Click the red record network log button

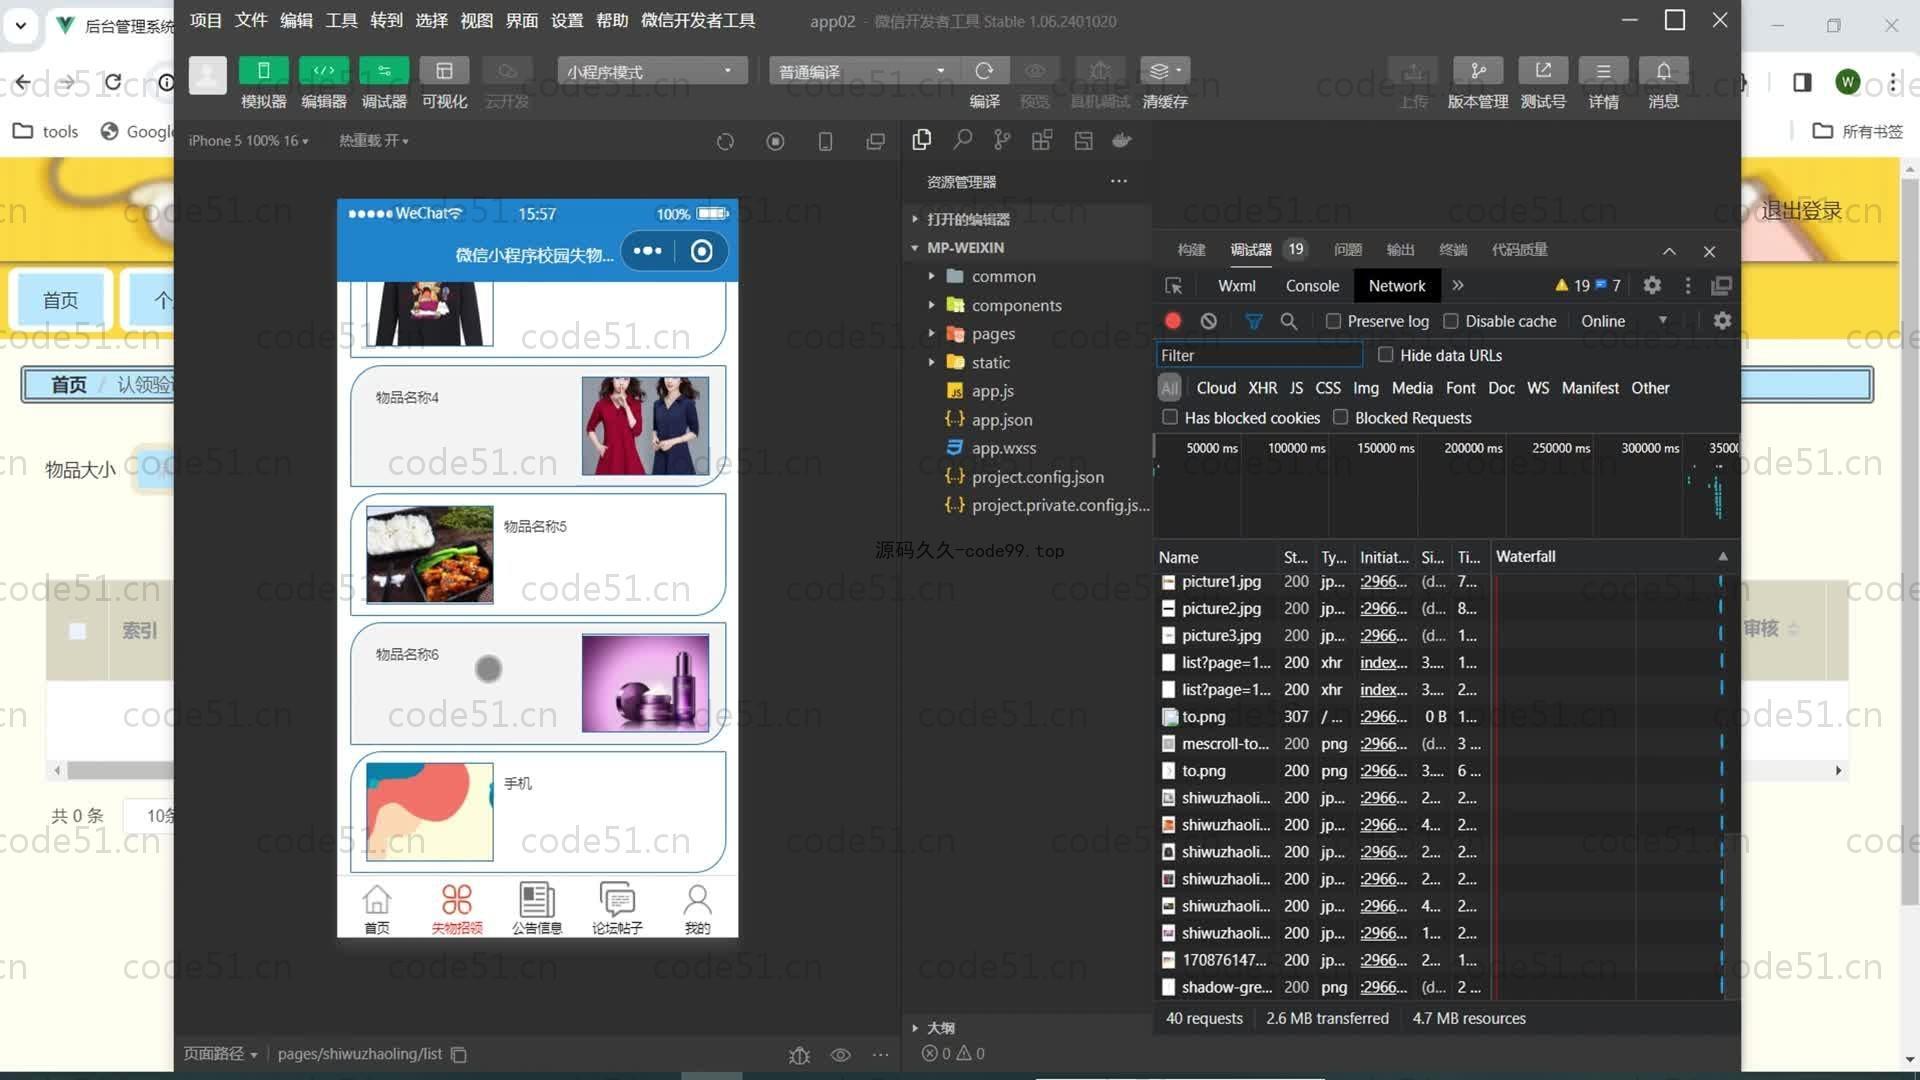(x=1173, y=321)
